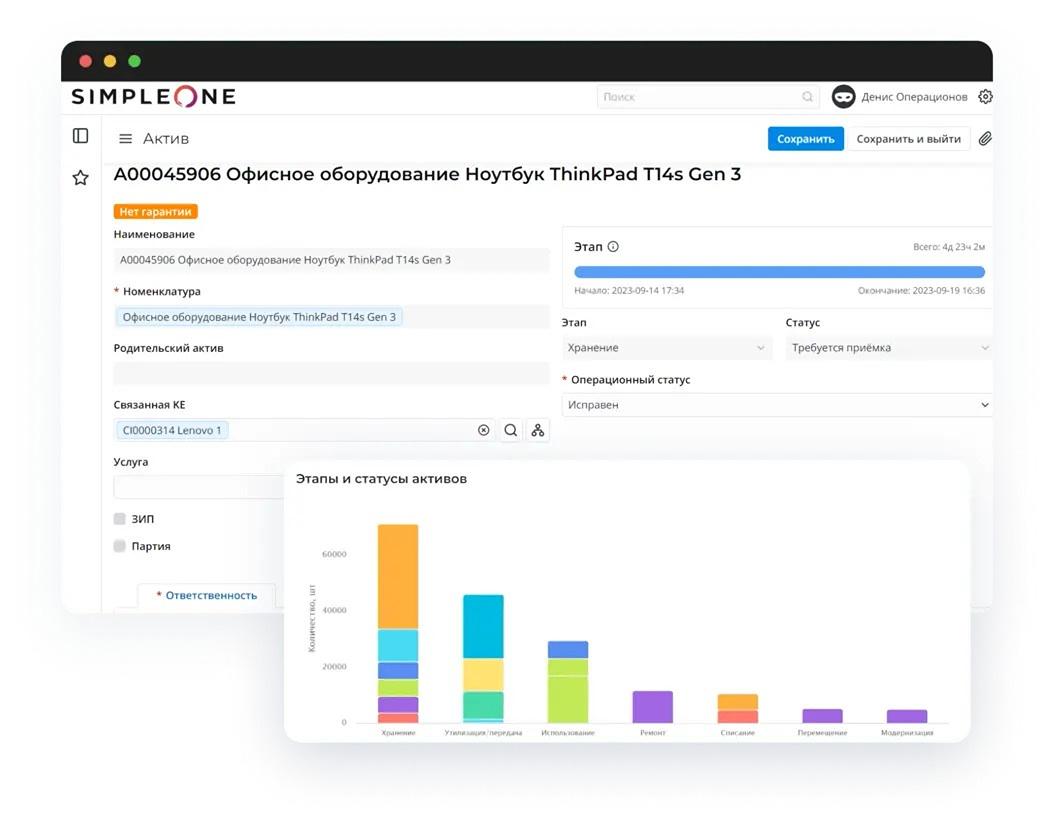The width and height of the screenshot is (1054, 824).
Task: Focus the Поиск search field
Action: 703,97
